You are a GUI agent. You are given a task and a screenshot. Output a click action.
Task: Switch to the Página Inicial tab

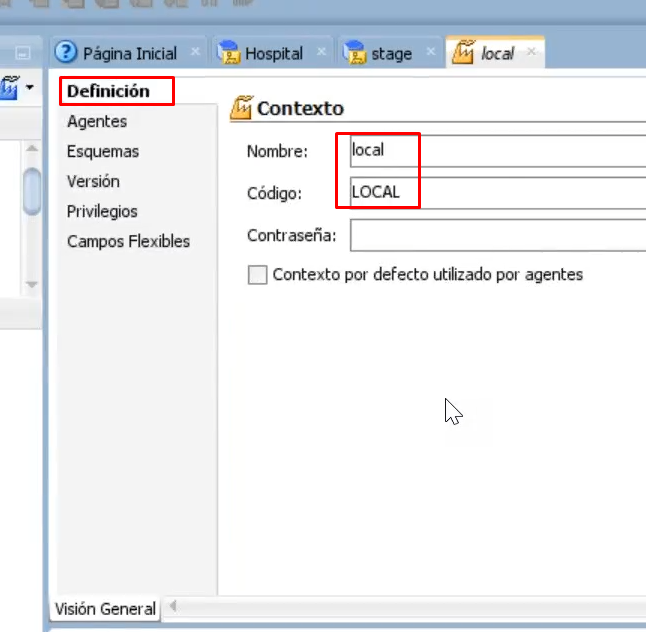point(129,53)
